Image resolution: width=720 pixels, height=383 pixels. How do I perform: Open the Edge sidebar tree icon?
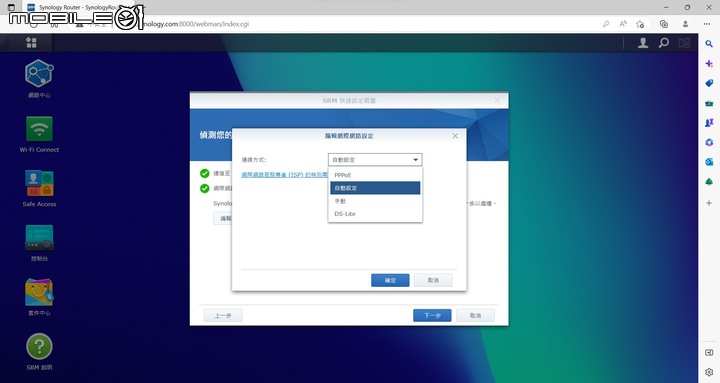coord(709,182)
